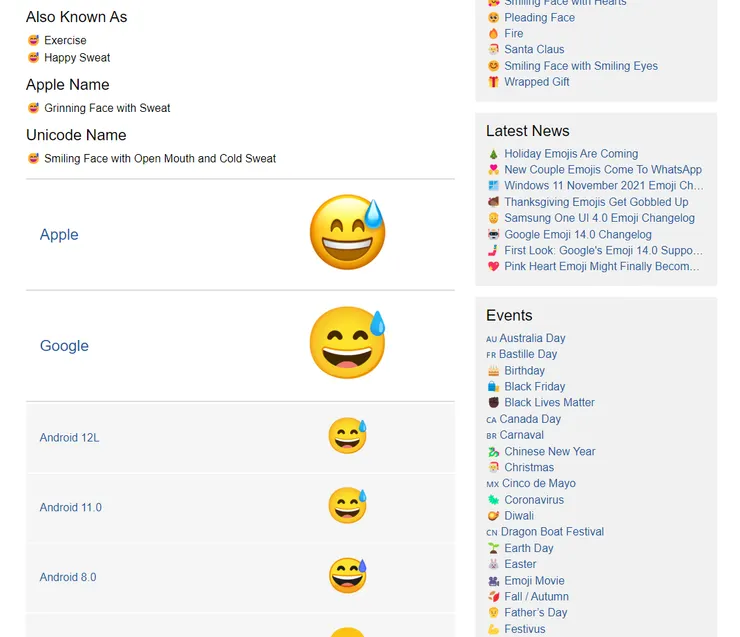
Task: Click the Android 12L emoji image
Action: tap(347, 436)
